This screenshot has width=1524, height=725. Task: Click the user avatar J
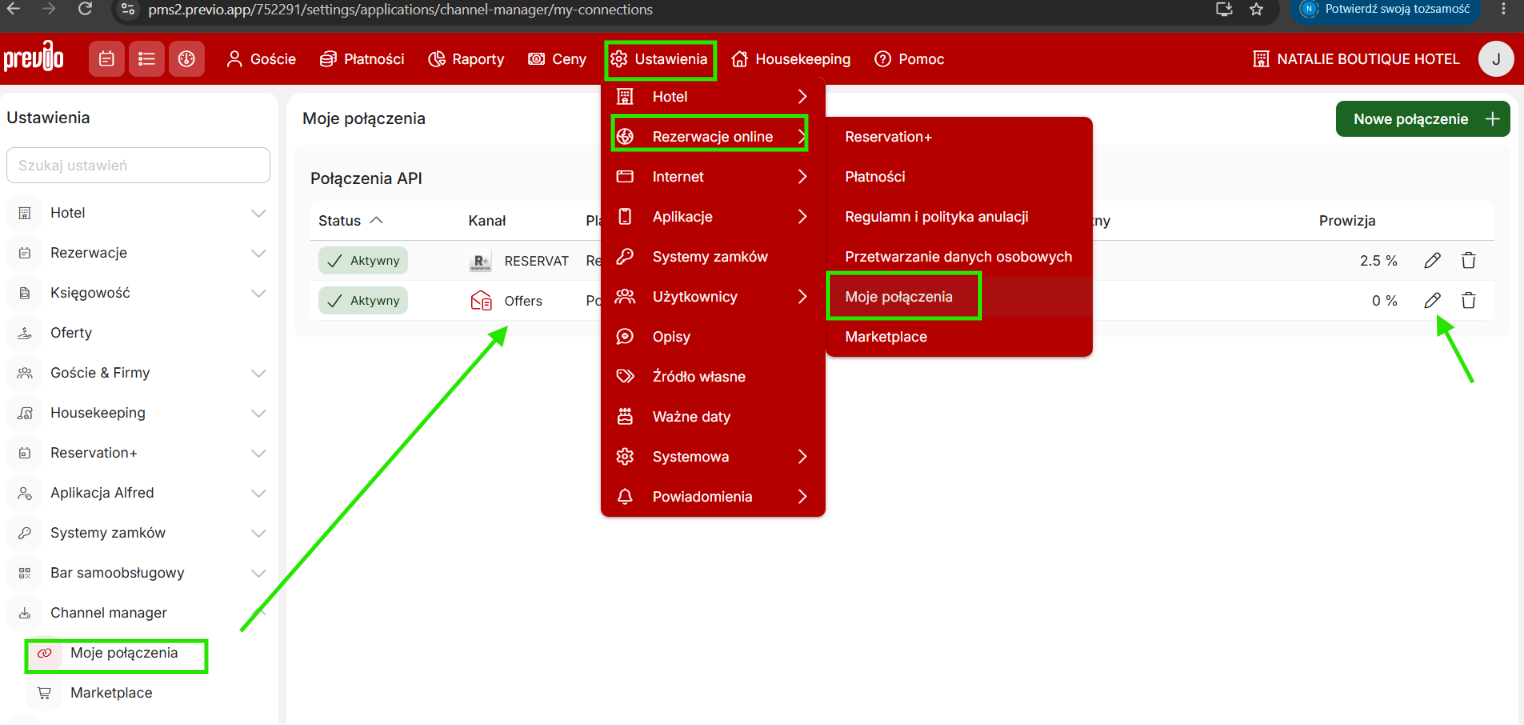point(1496,59)
